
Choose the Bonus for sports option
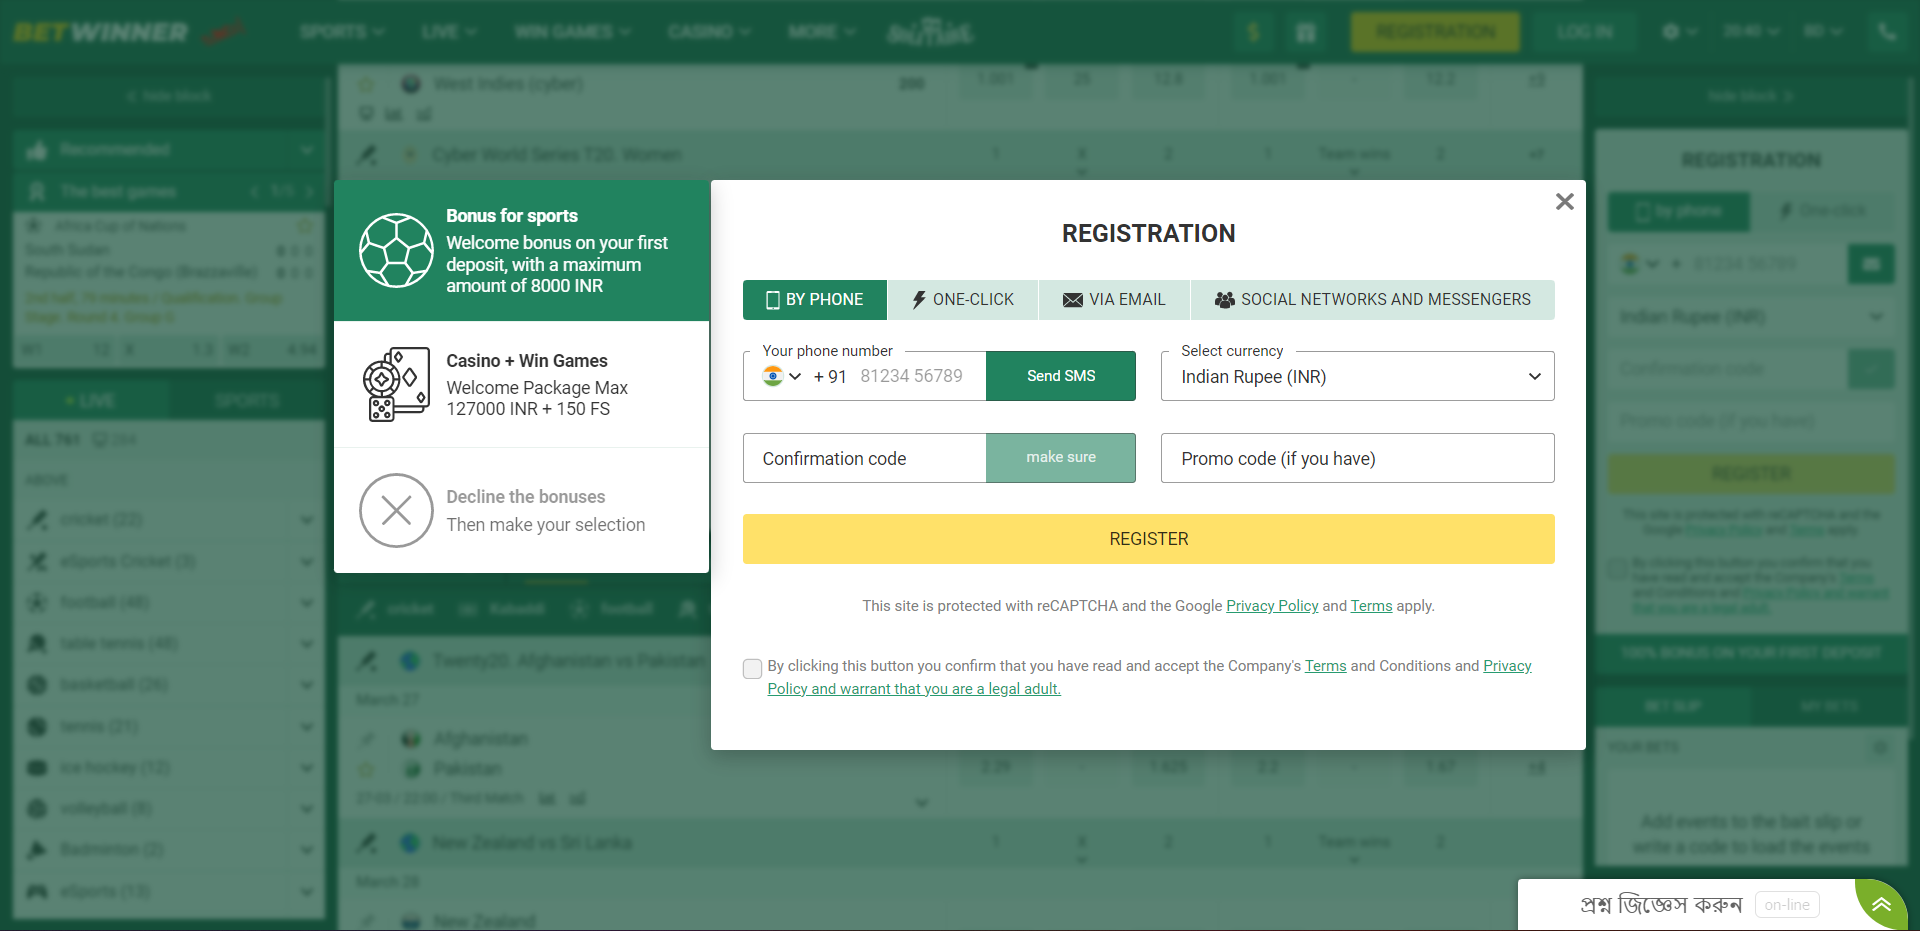521,250
